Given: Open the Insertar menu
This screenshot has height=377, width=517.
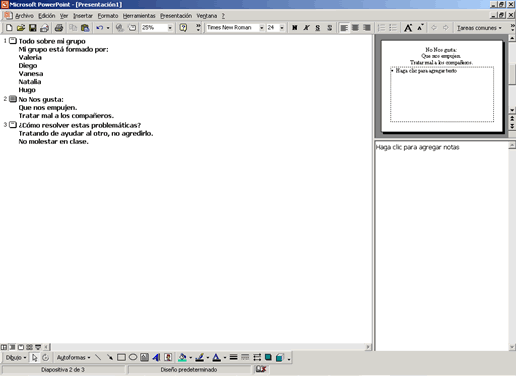Looking at the screenshot, I should (83, 16).
